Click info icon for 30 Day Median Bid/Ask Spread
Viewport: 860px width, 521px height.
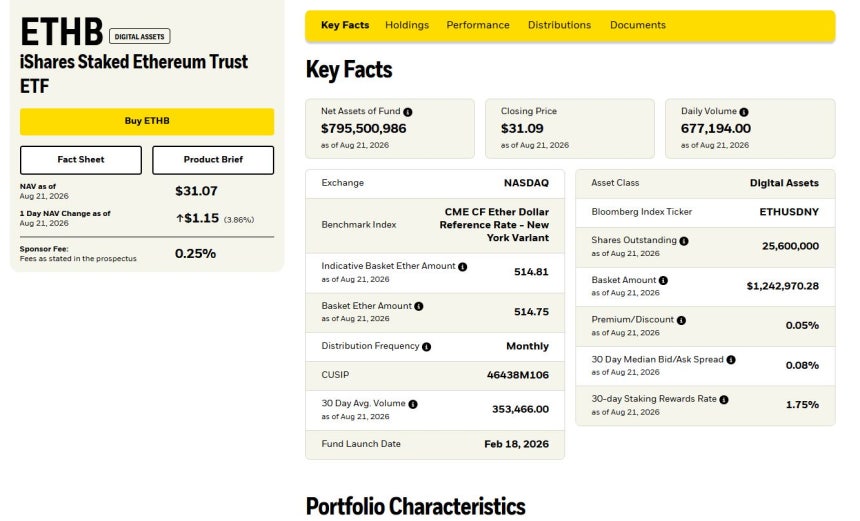coord(731,360)
